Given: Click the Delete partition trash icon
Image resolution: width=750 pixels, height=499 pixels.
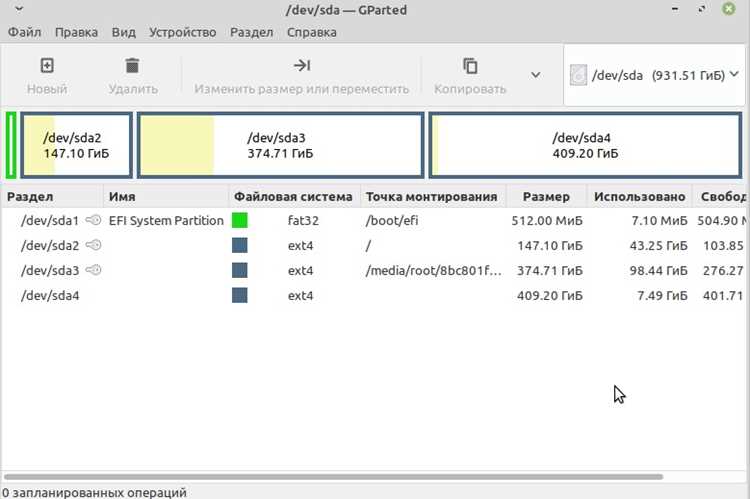Looking at the screenshot, I should [132, 66].
